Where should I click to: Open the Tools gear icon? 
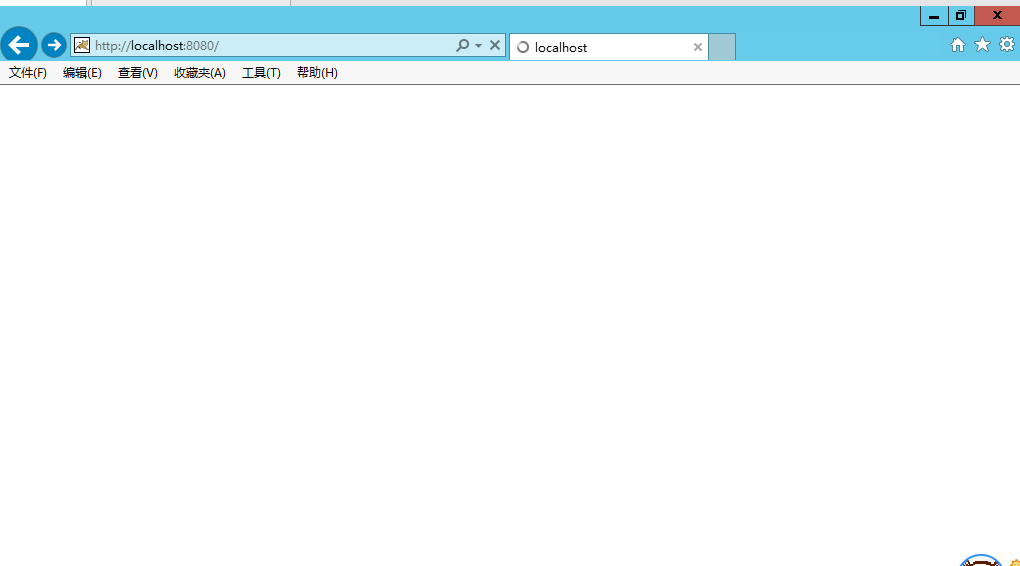1006,45
